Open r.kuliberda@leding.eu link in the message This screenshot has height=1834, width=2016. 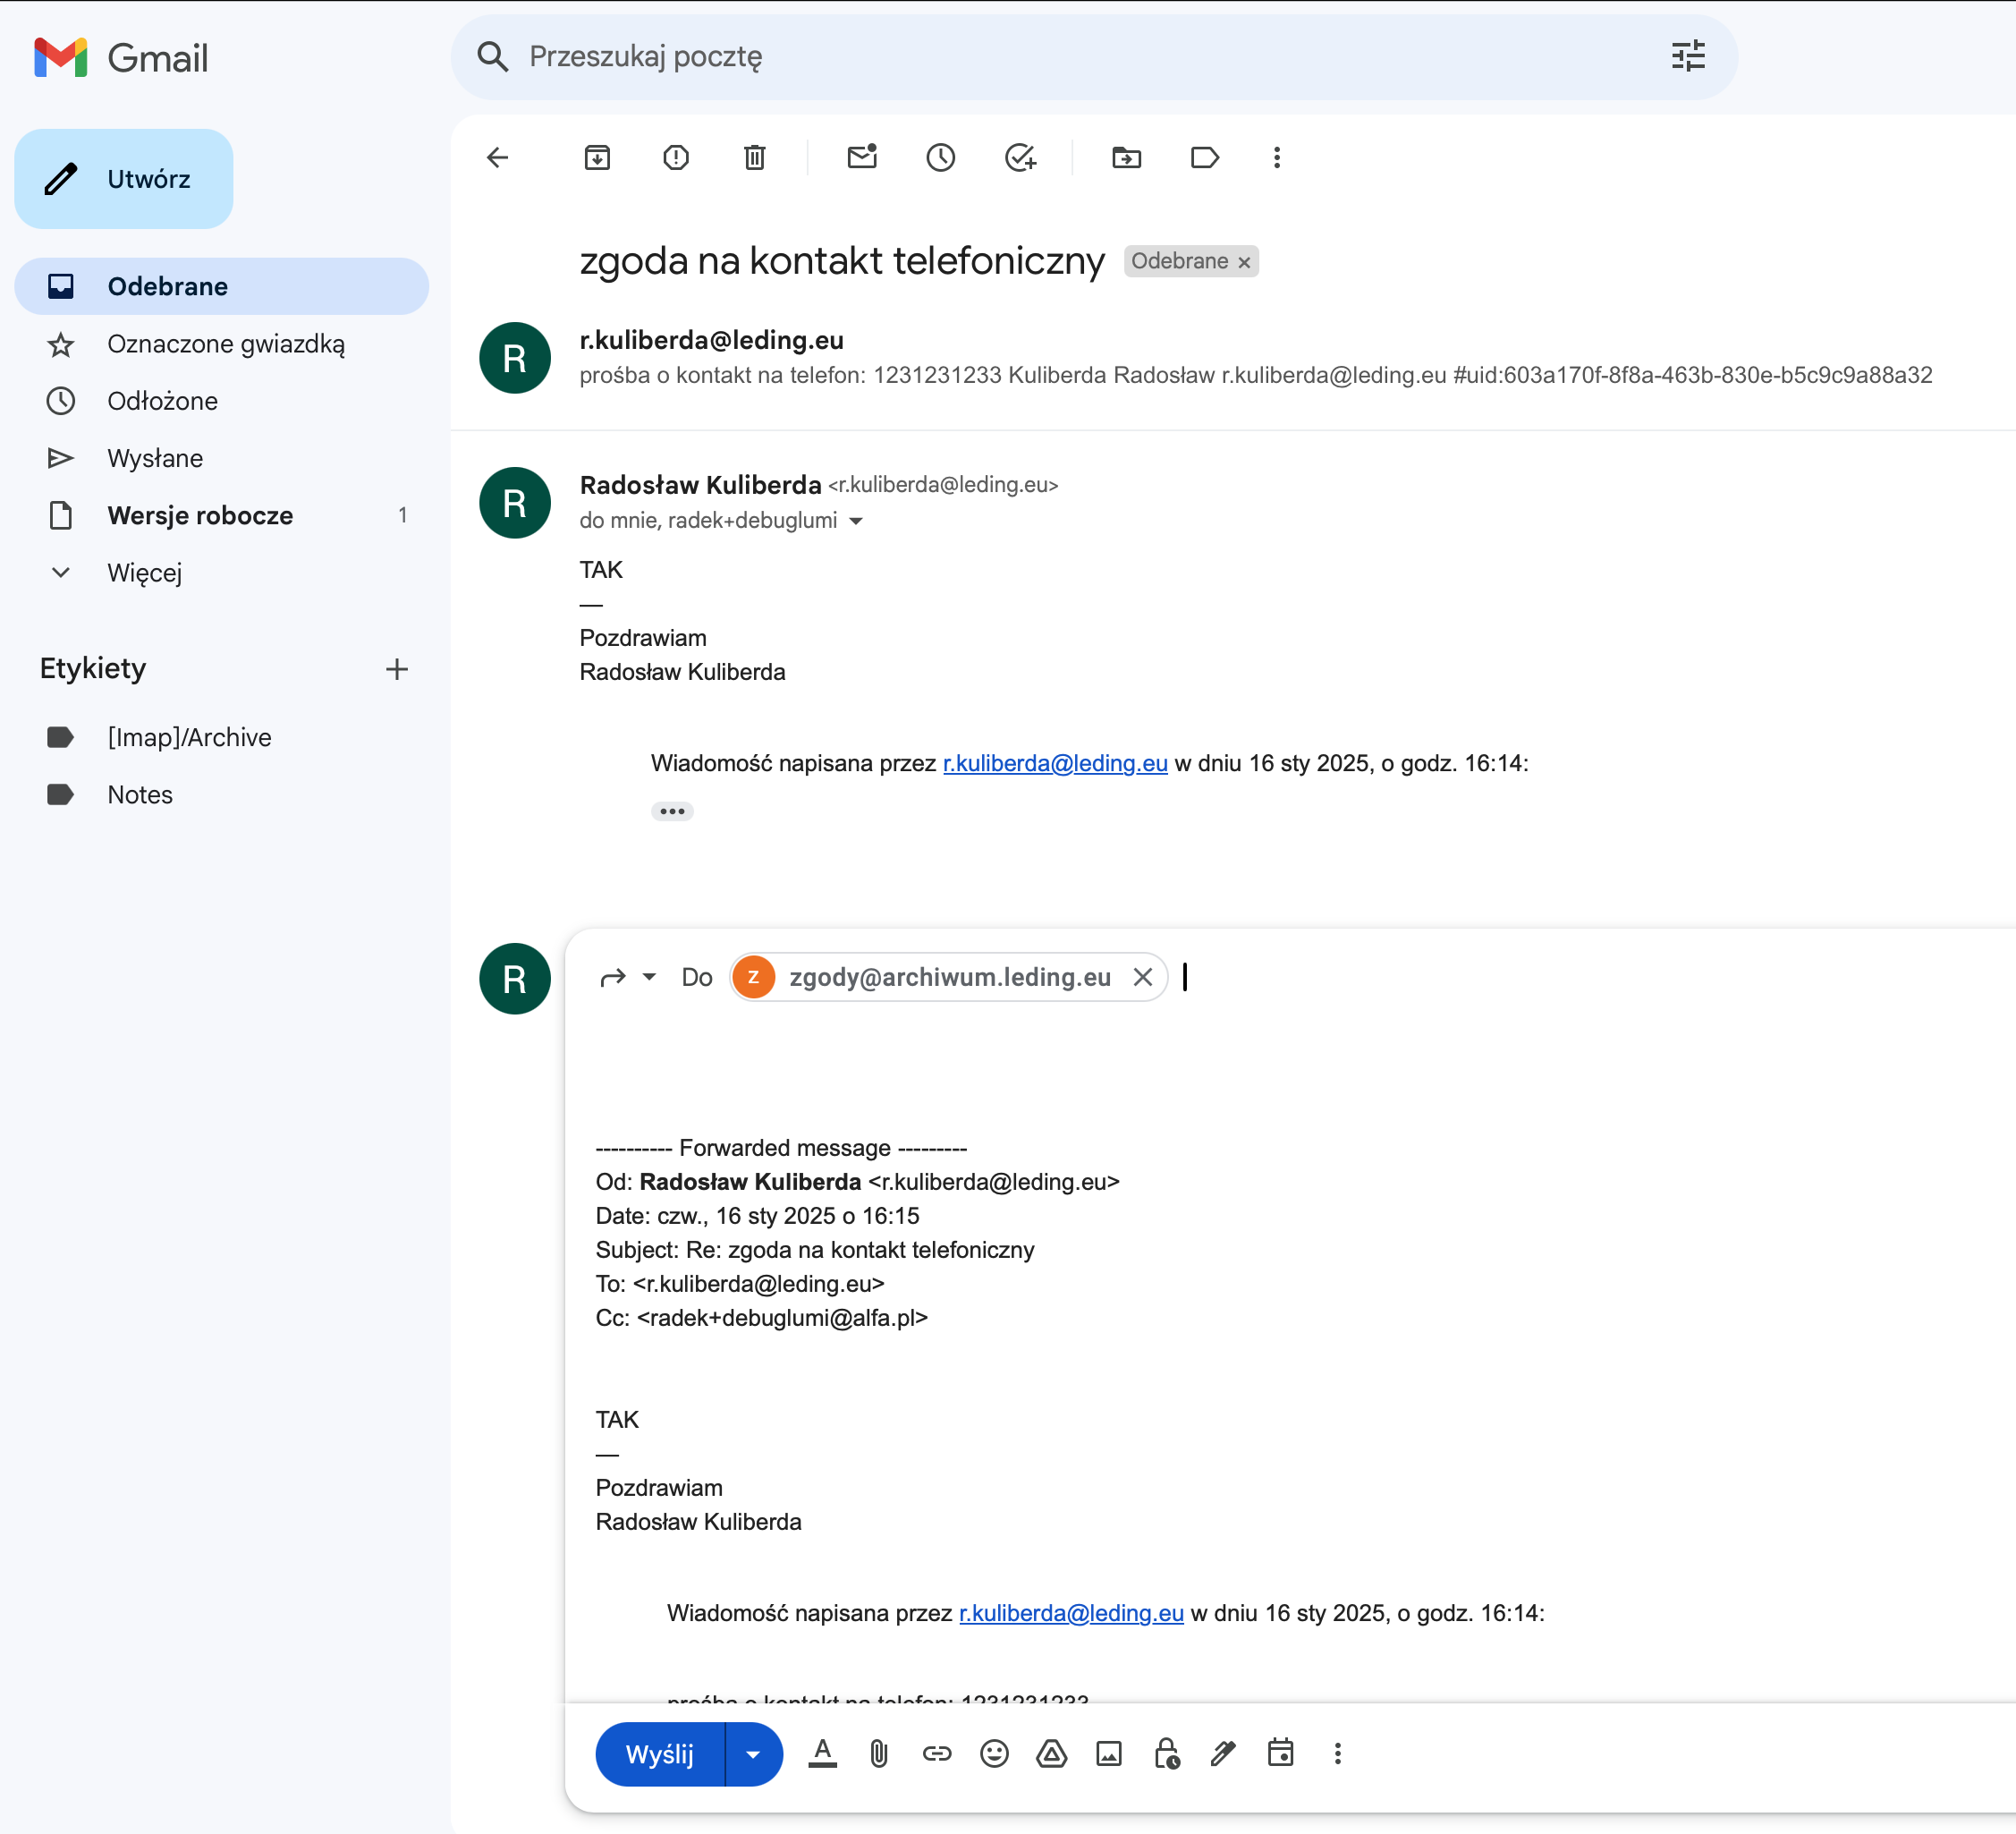click(x=1055, y=763)
